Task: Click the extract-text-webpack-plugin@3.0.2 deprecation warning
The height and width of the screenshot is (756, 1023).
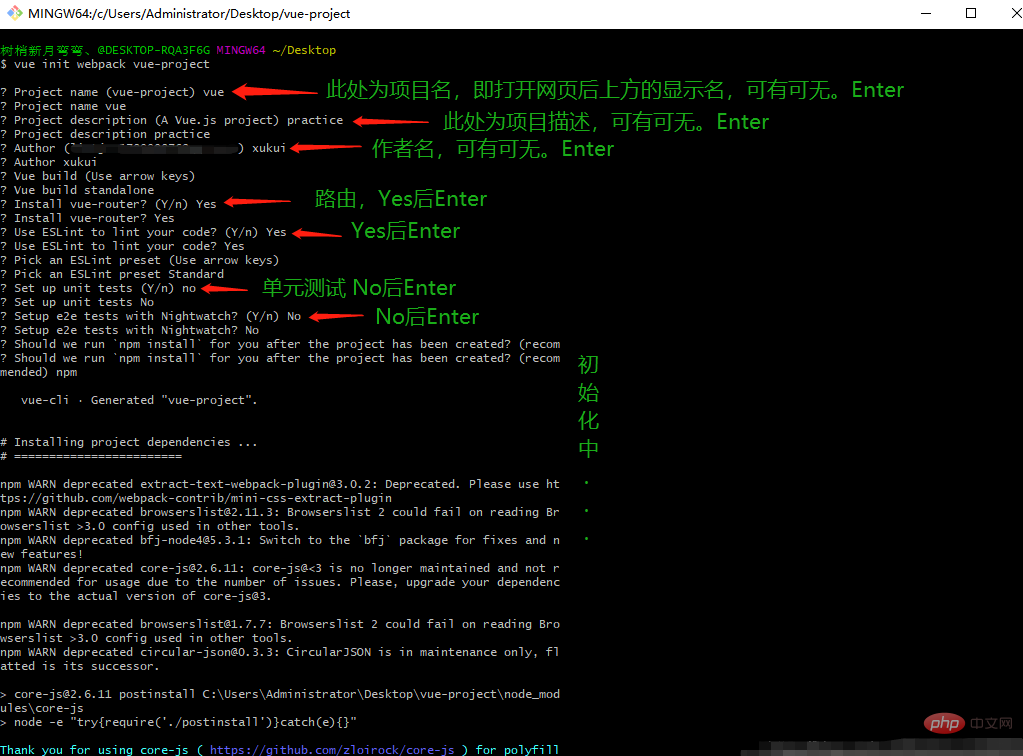Action: pyautogui.click(x=280, y=491)
